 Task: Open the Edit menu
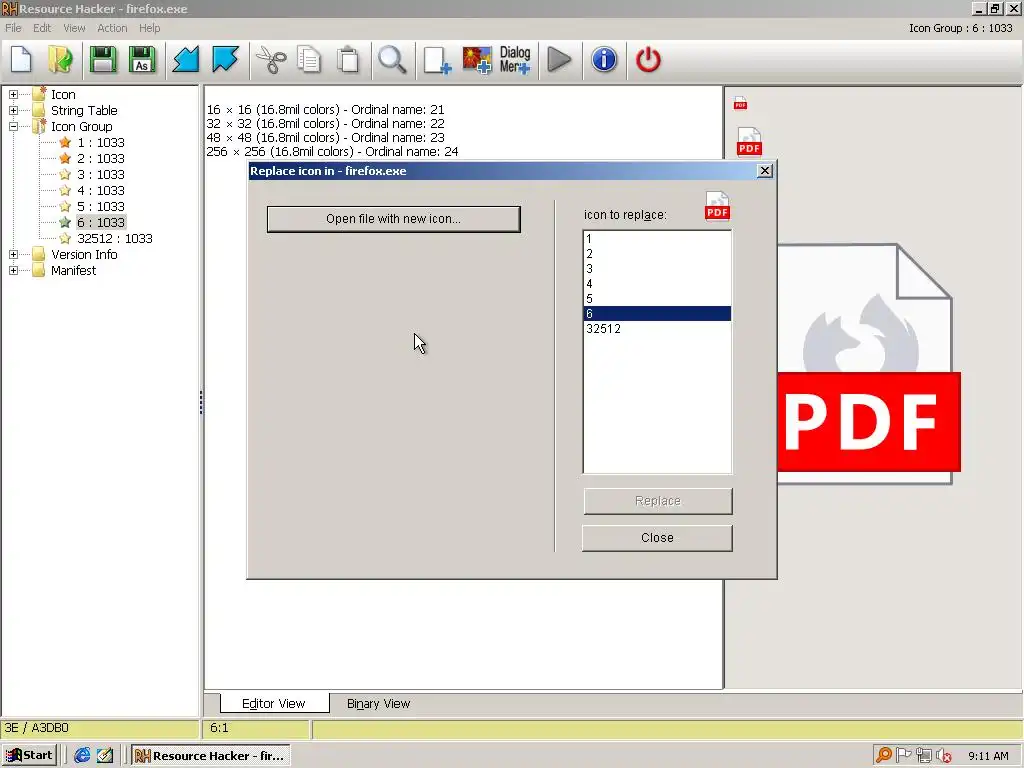coord(42,28)
